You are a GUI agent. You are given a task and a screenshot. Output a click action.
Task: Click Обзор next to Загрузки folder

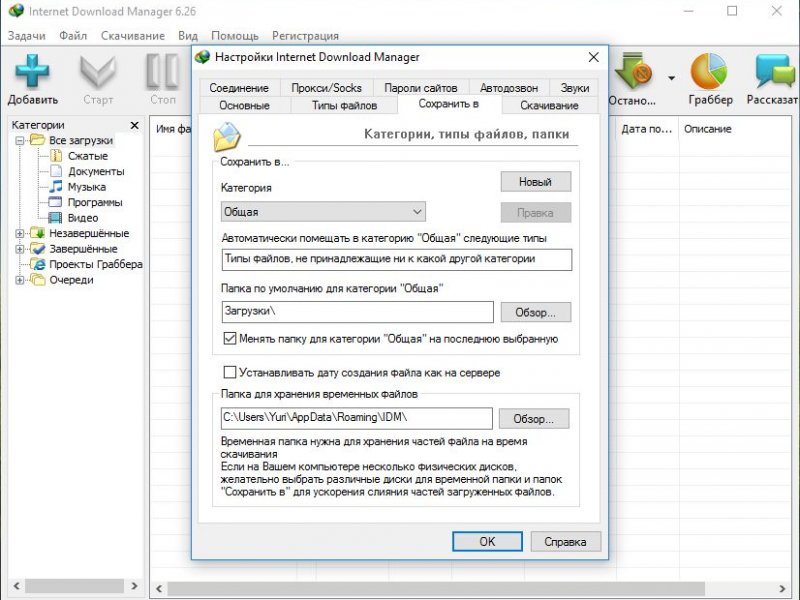536,312
